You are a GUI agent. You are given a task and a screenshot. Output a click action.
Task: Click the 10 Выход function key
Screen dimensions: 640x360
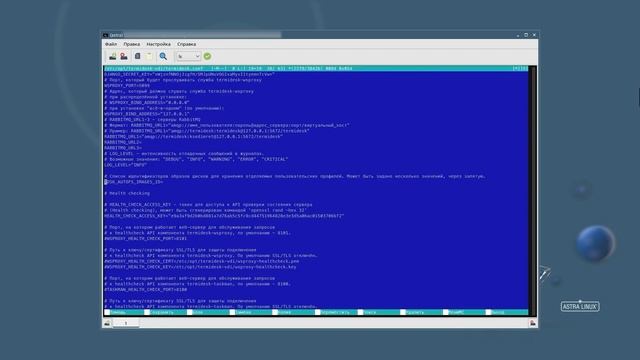[507, 312]
